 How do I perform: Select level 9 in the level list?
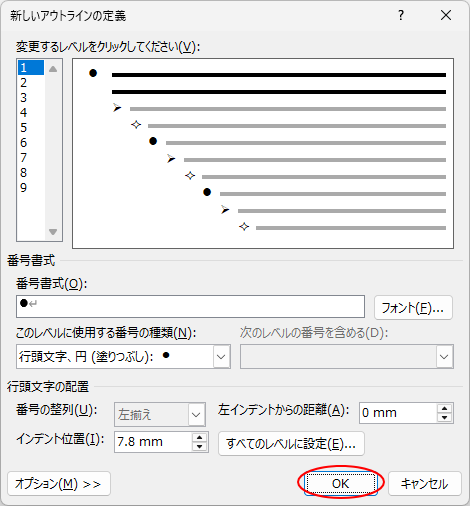[x=31, y=188]
